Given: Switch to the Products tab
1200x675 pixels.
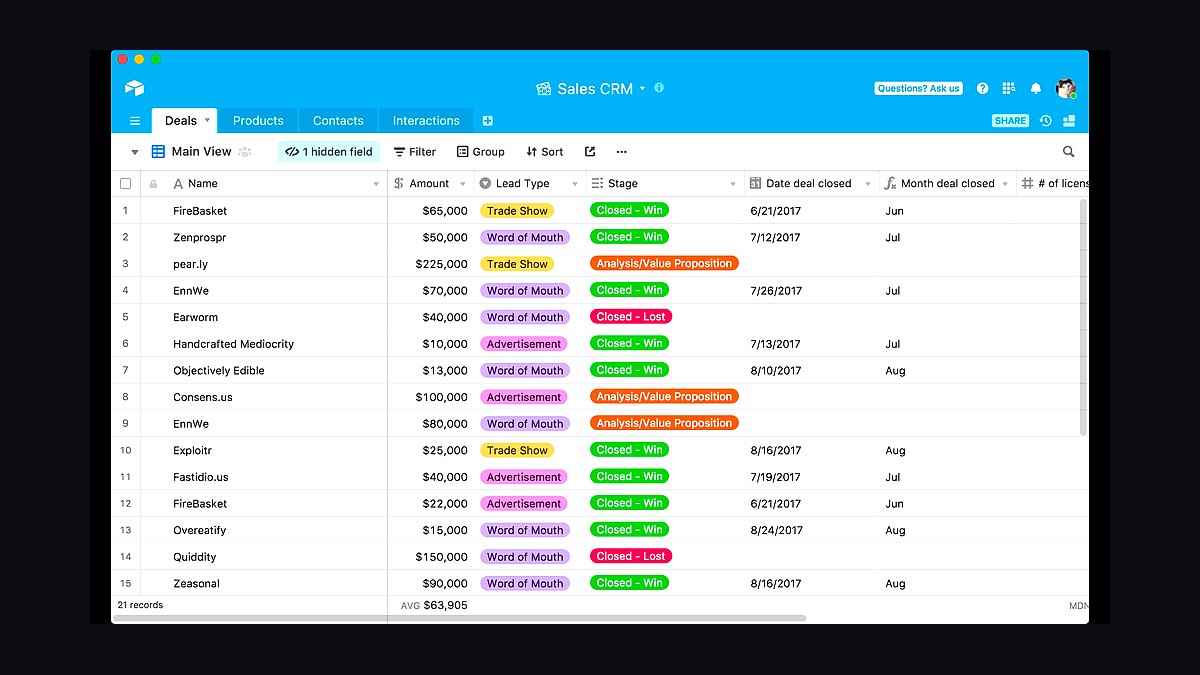Looking at the screenshot, I should click(258, 121).
